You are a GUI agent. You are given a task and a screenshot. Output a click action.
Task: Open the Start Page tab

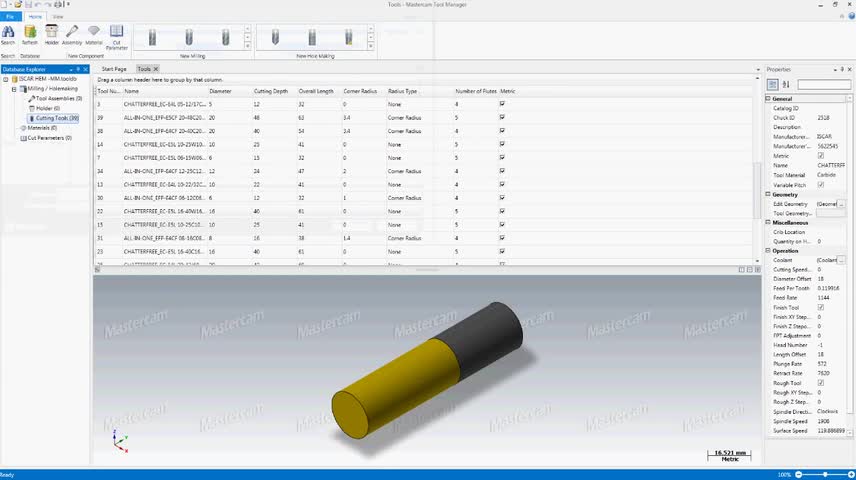[114, 69]
